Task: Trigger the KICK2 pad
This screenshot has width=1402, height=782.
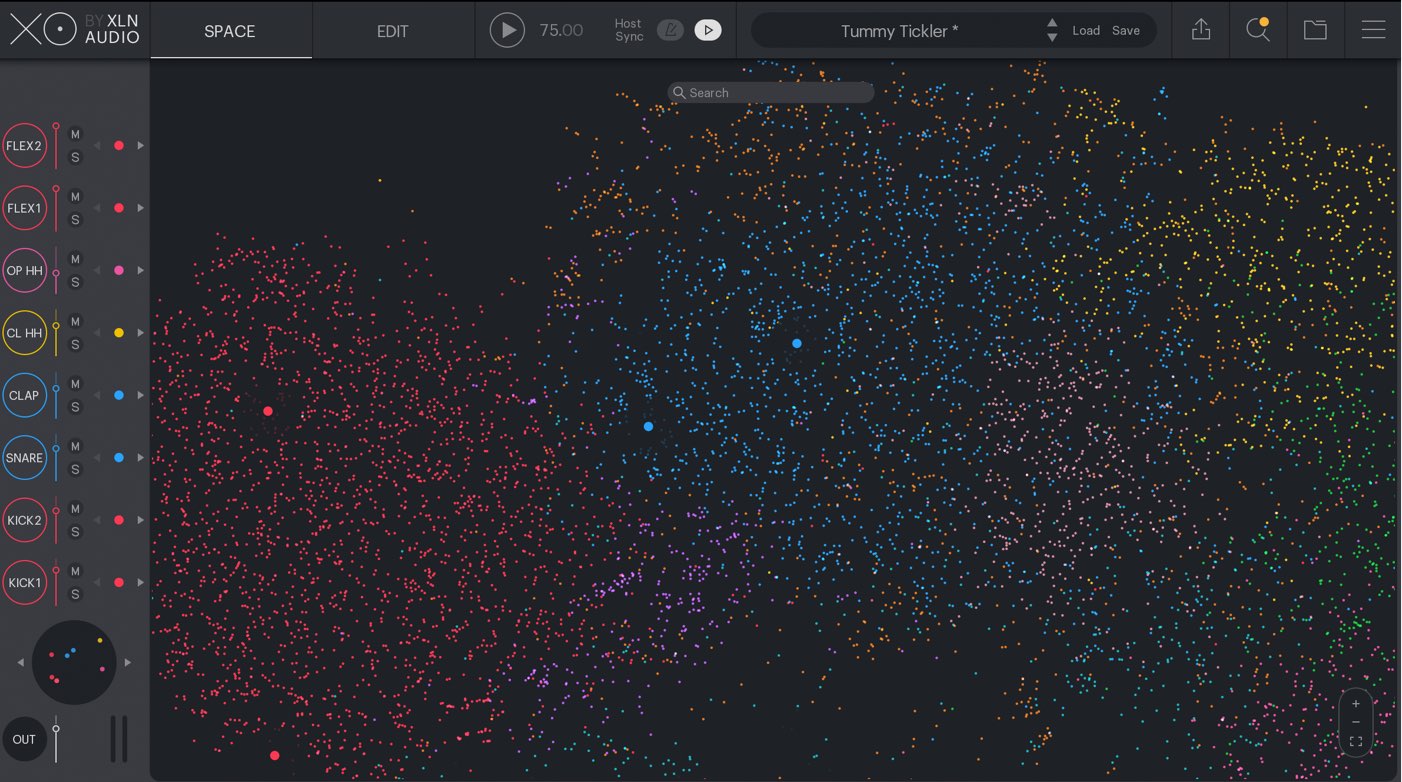Action: pos(24,520)
